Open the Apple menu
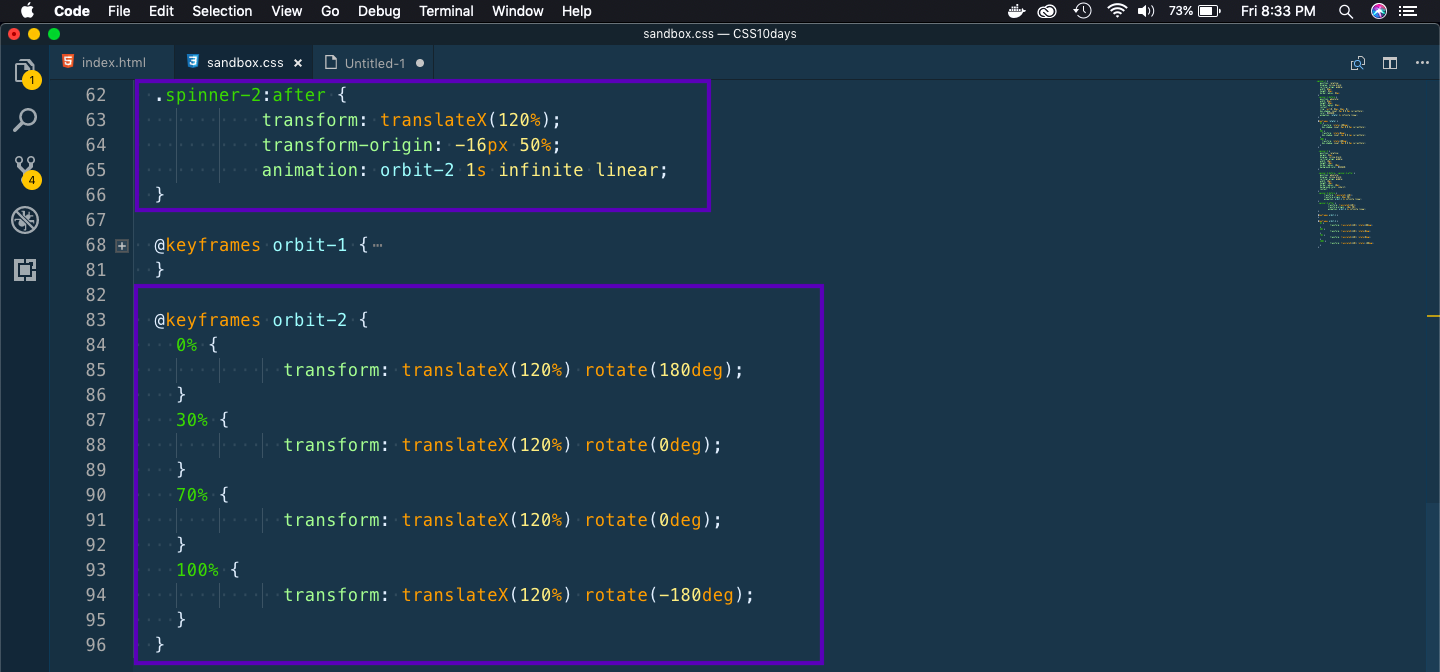Screen dimensions: 1440x672 tap(27, 11)
